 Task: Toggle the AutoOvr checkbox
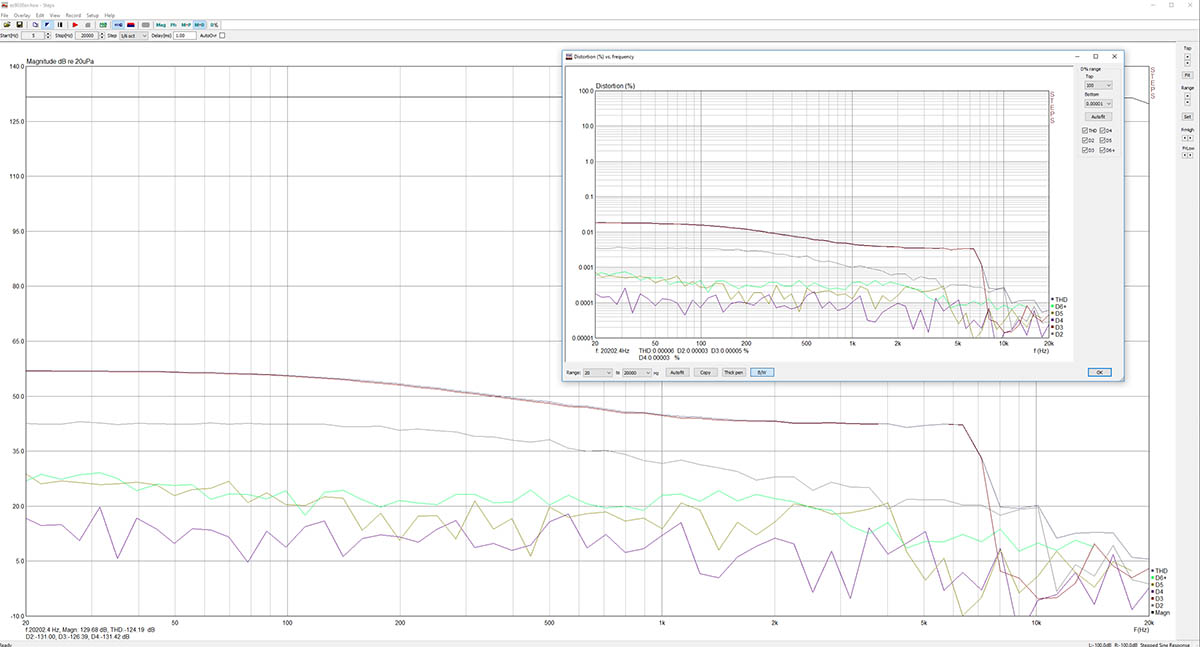click(222, 36)
